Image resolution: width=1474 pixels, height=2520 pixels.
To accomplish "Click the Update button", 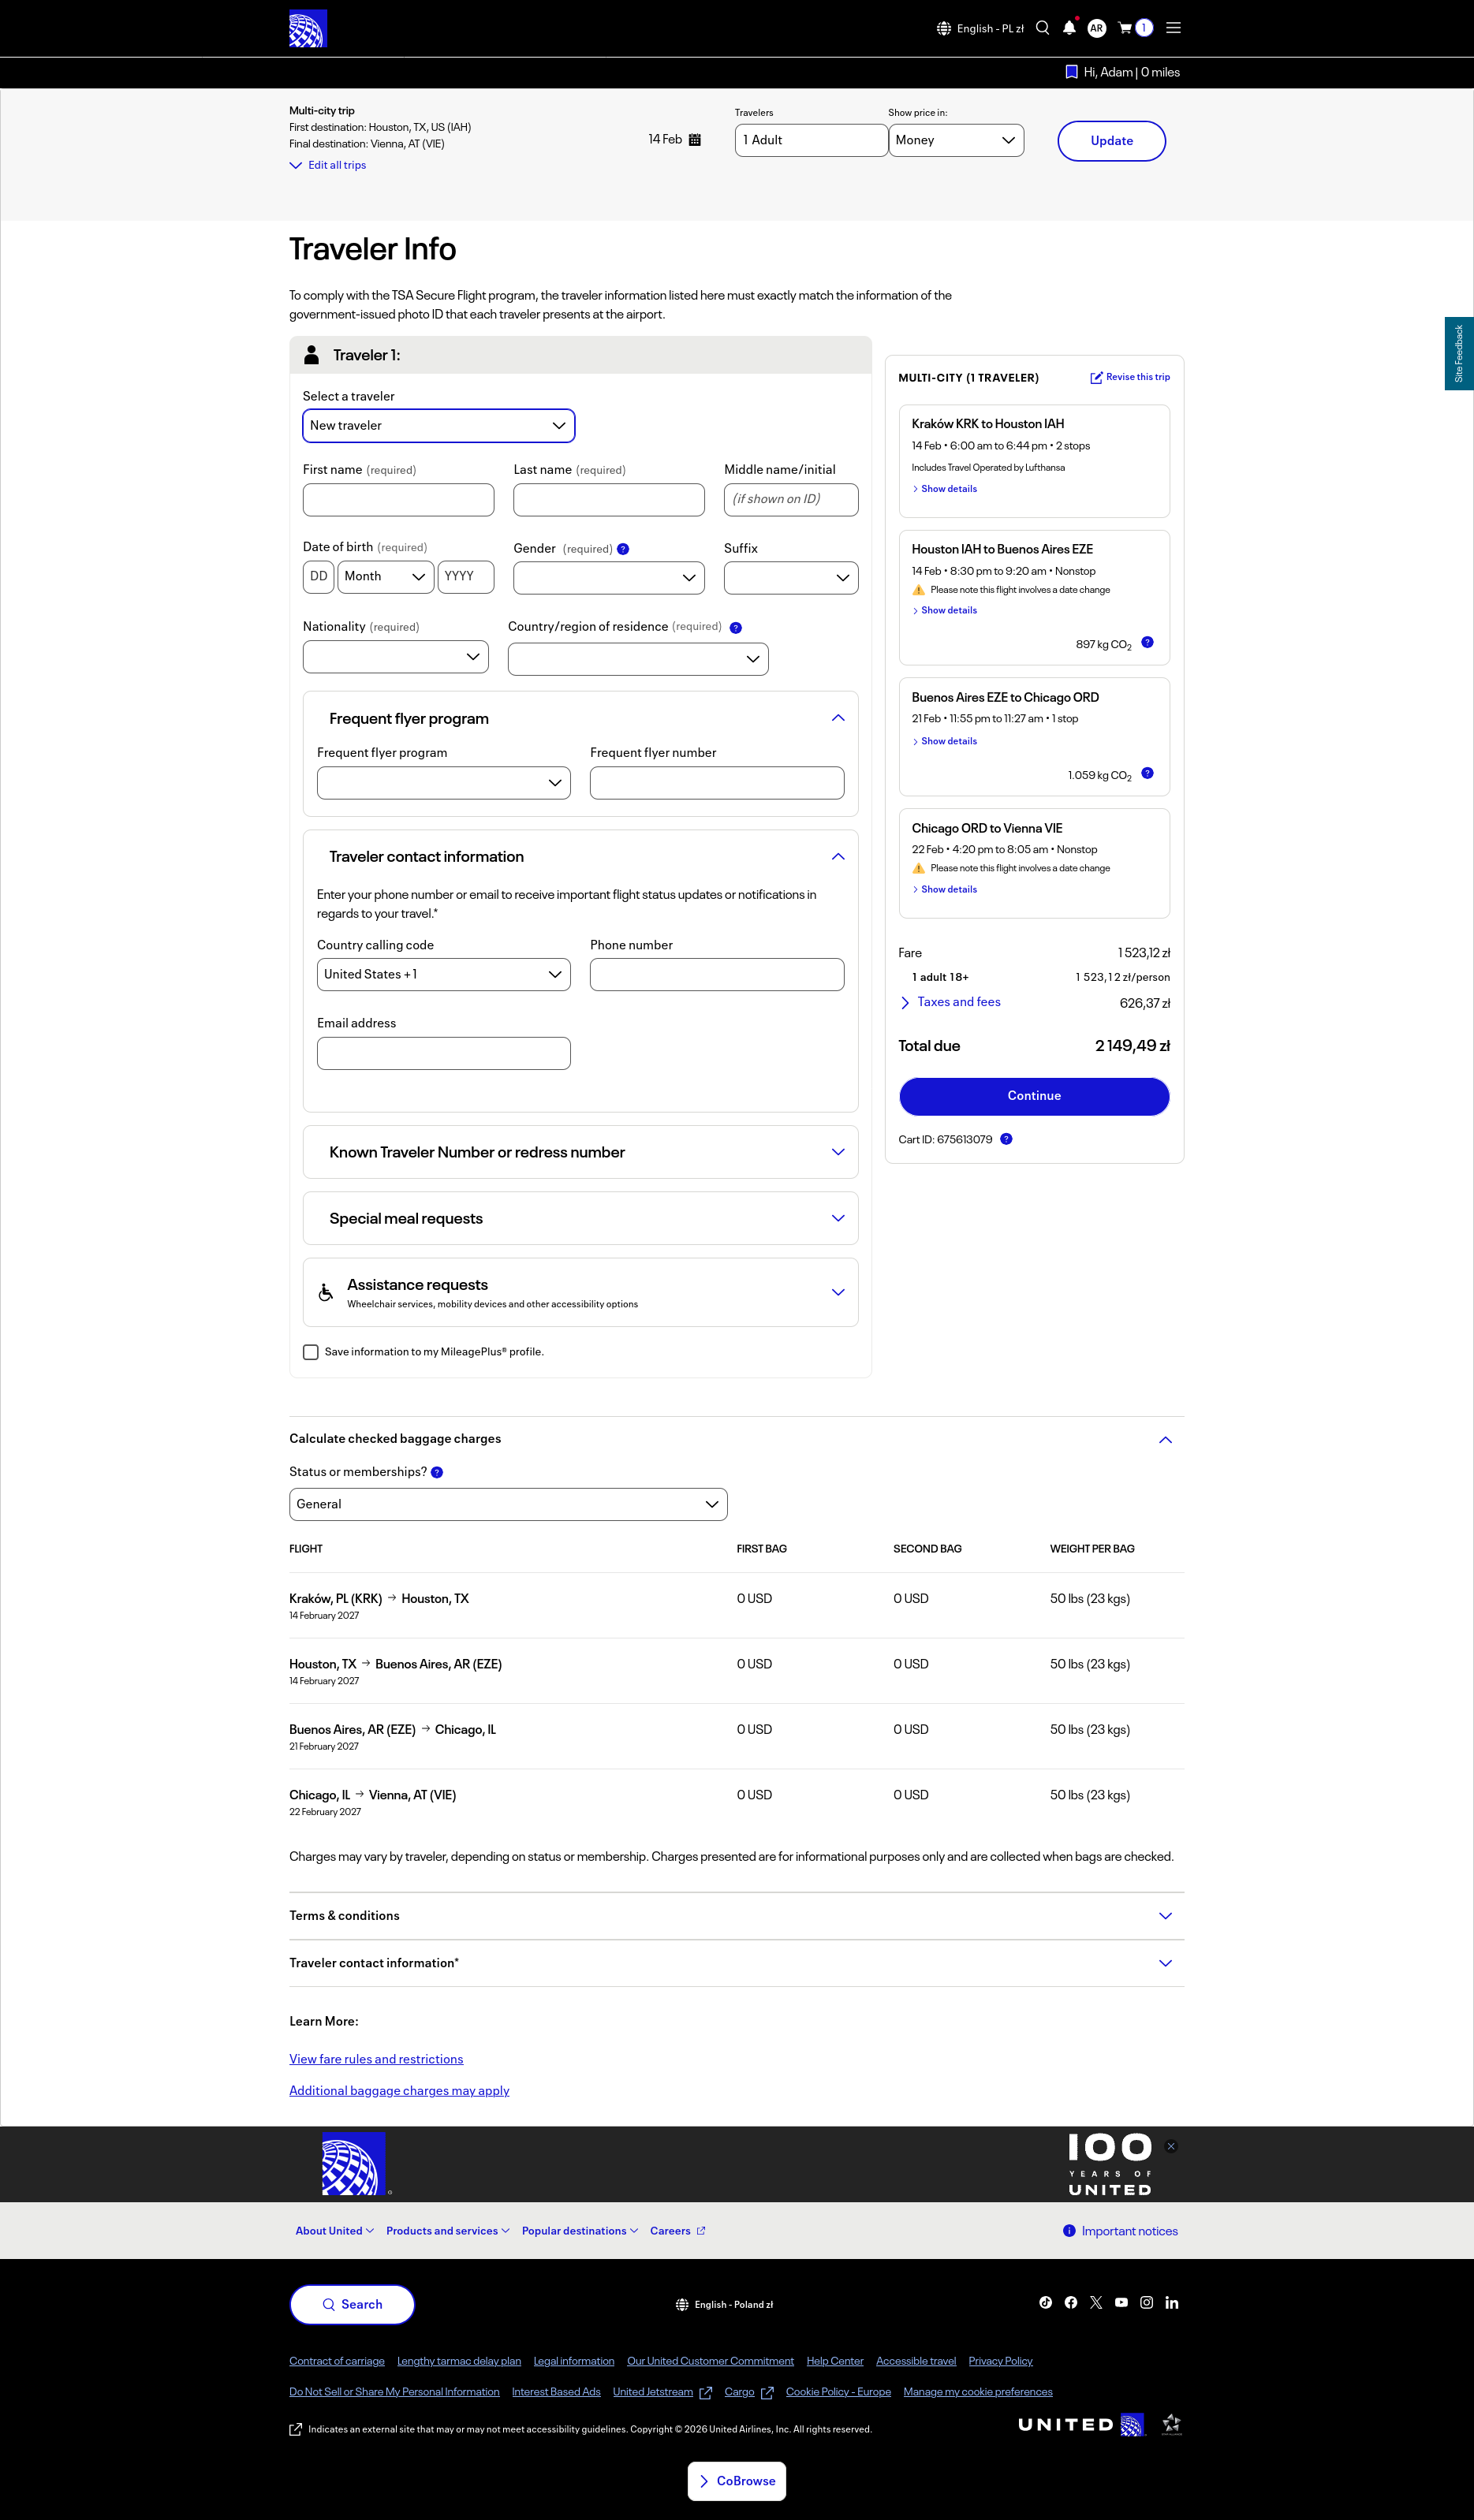I will [x=1111, y=141].
